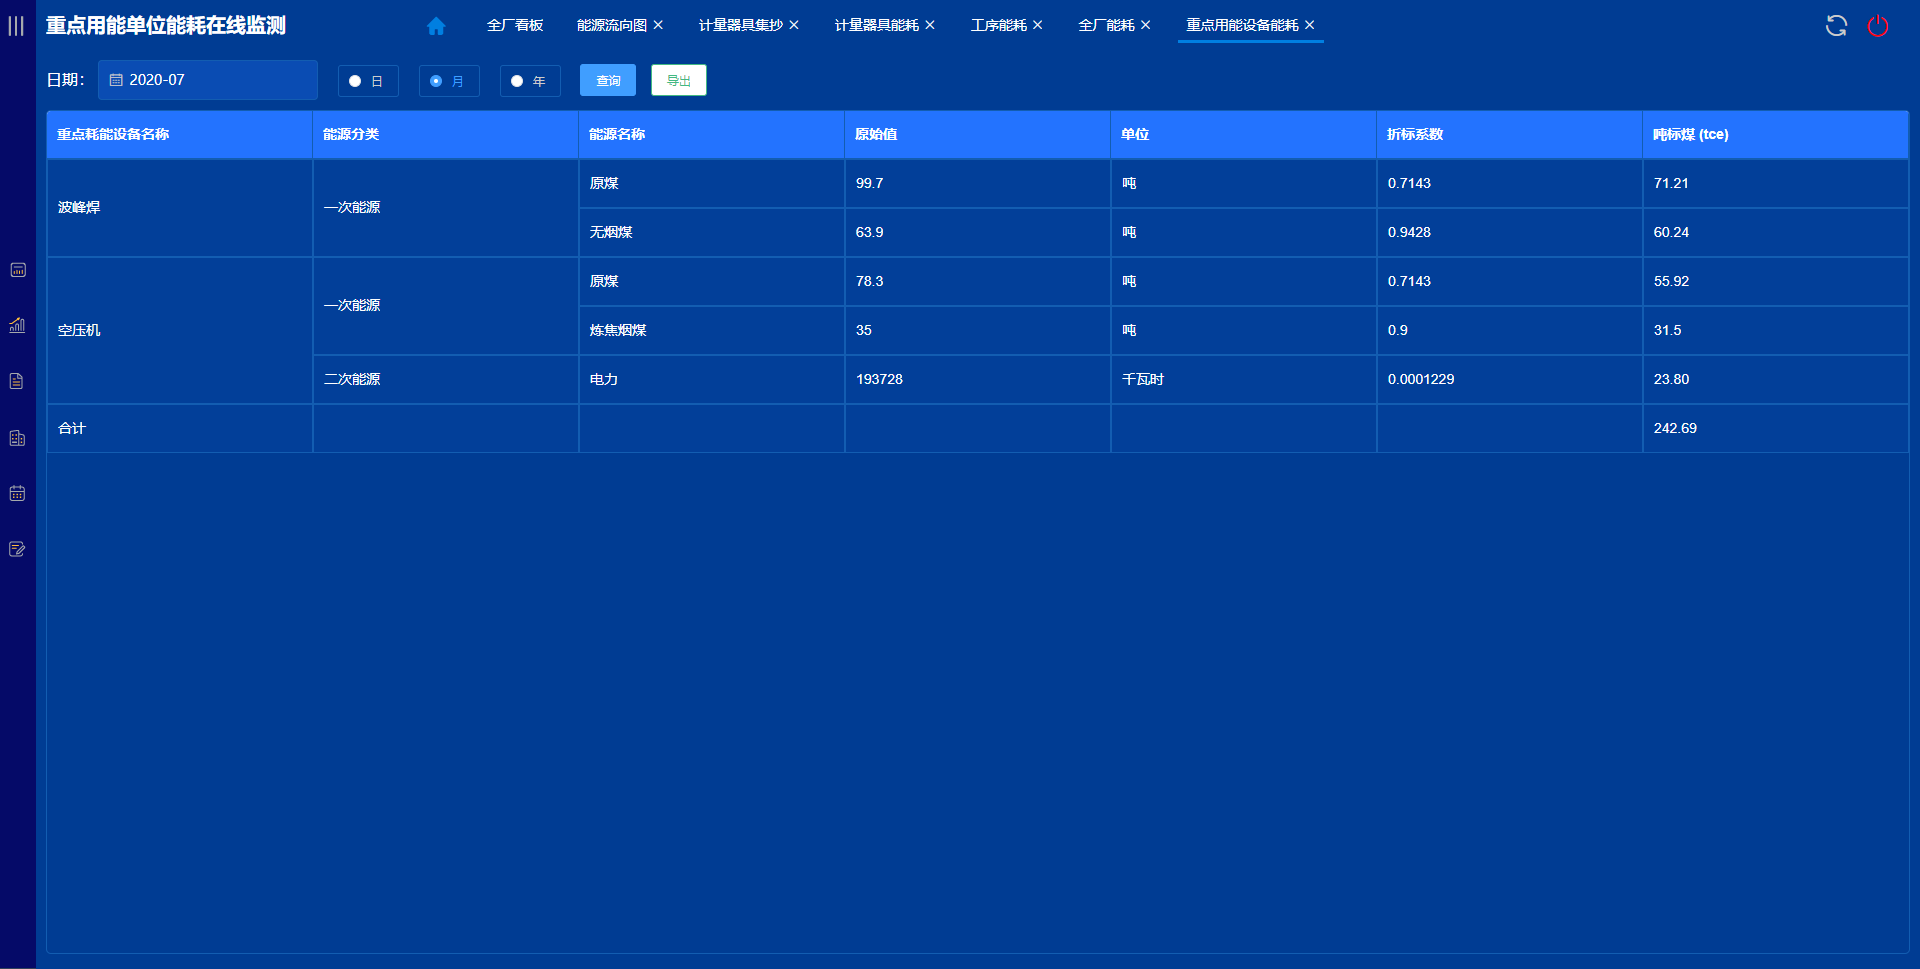The image size is (1920, 969).
Task: Close the 工序能耗 tab
Action: point(1038,25)
